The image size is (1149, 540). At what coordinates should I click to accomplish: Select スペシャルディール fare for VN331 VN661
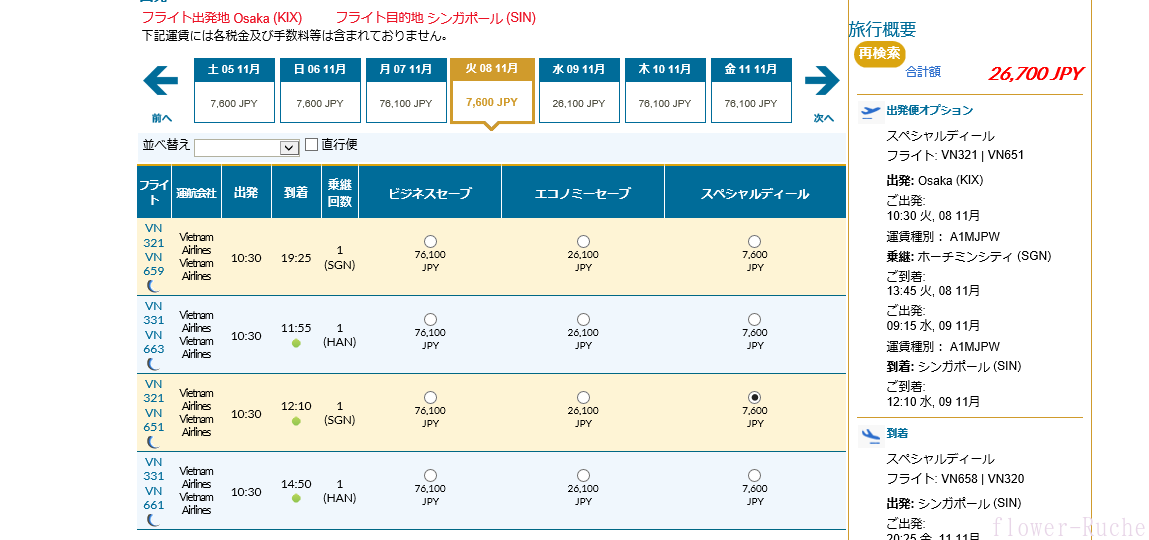click(x=755, y=475)
